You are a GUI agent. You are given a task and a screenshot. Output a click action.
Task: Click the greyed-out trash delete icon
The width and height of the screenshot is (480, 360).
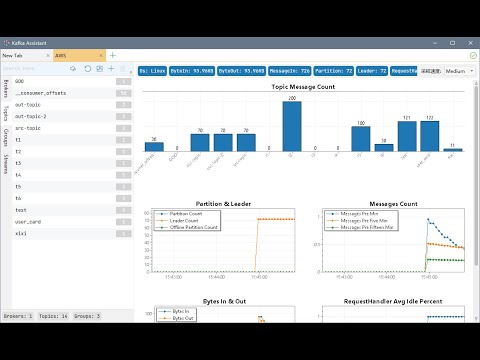tap(123, 69)
